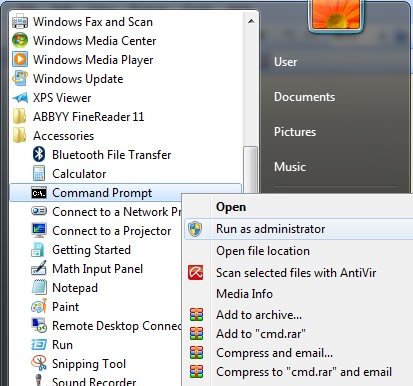Launch Windows Media Player icon
The image size is (413, 386).
tap(20, 60)
